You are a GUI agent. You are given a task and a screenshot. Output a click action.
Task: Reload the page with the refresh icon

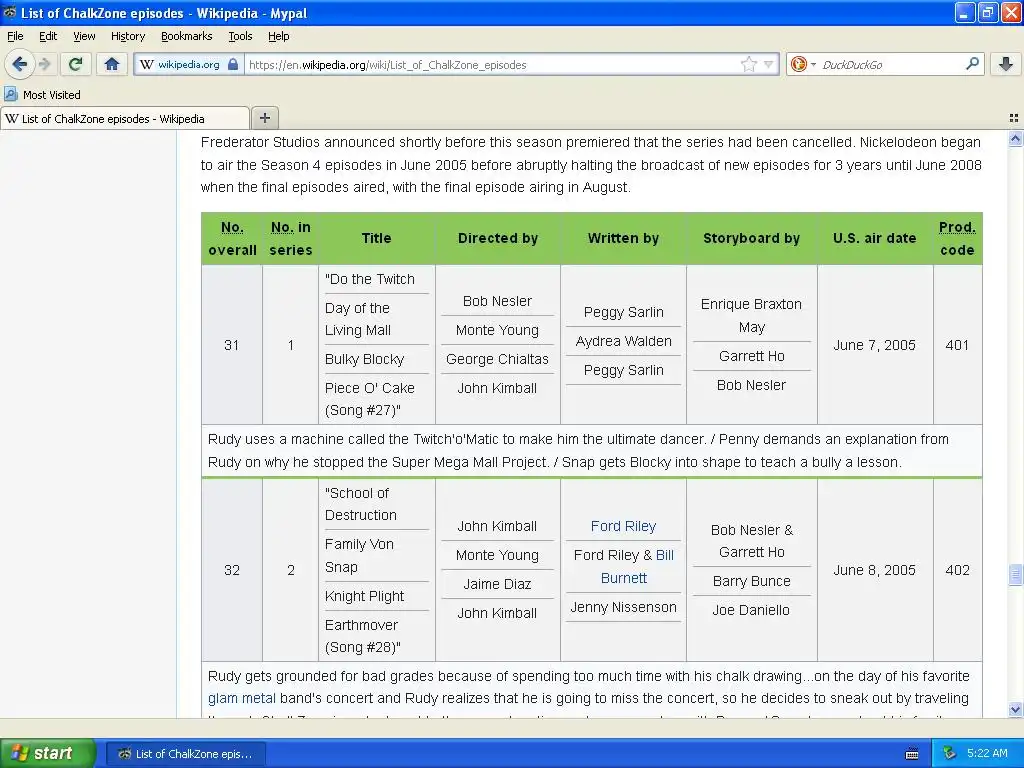75,64
